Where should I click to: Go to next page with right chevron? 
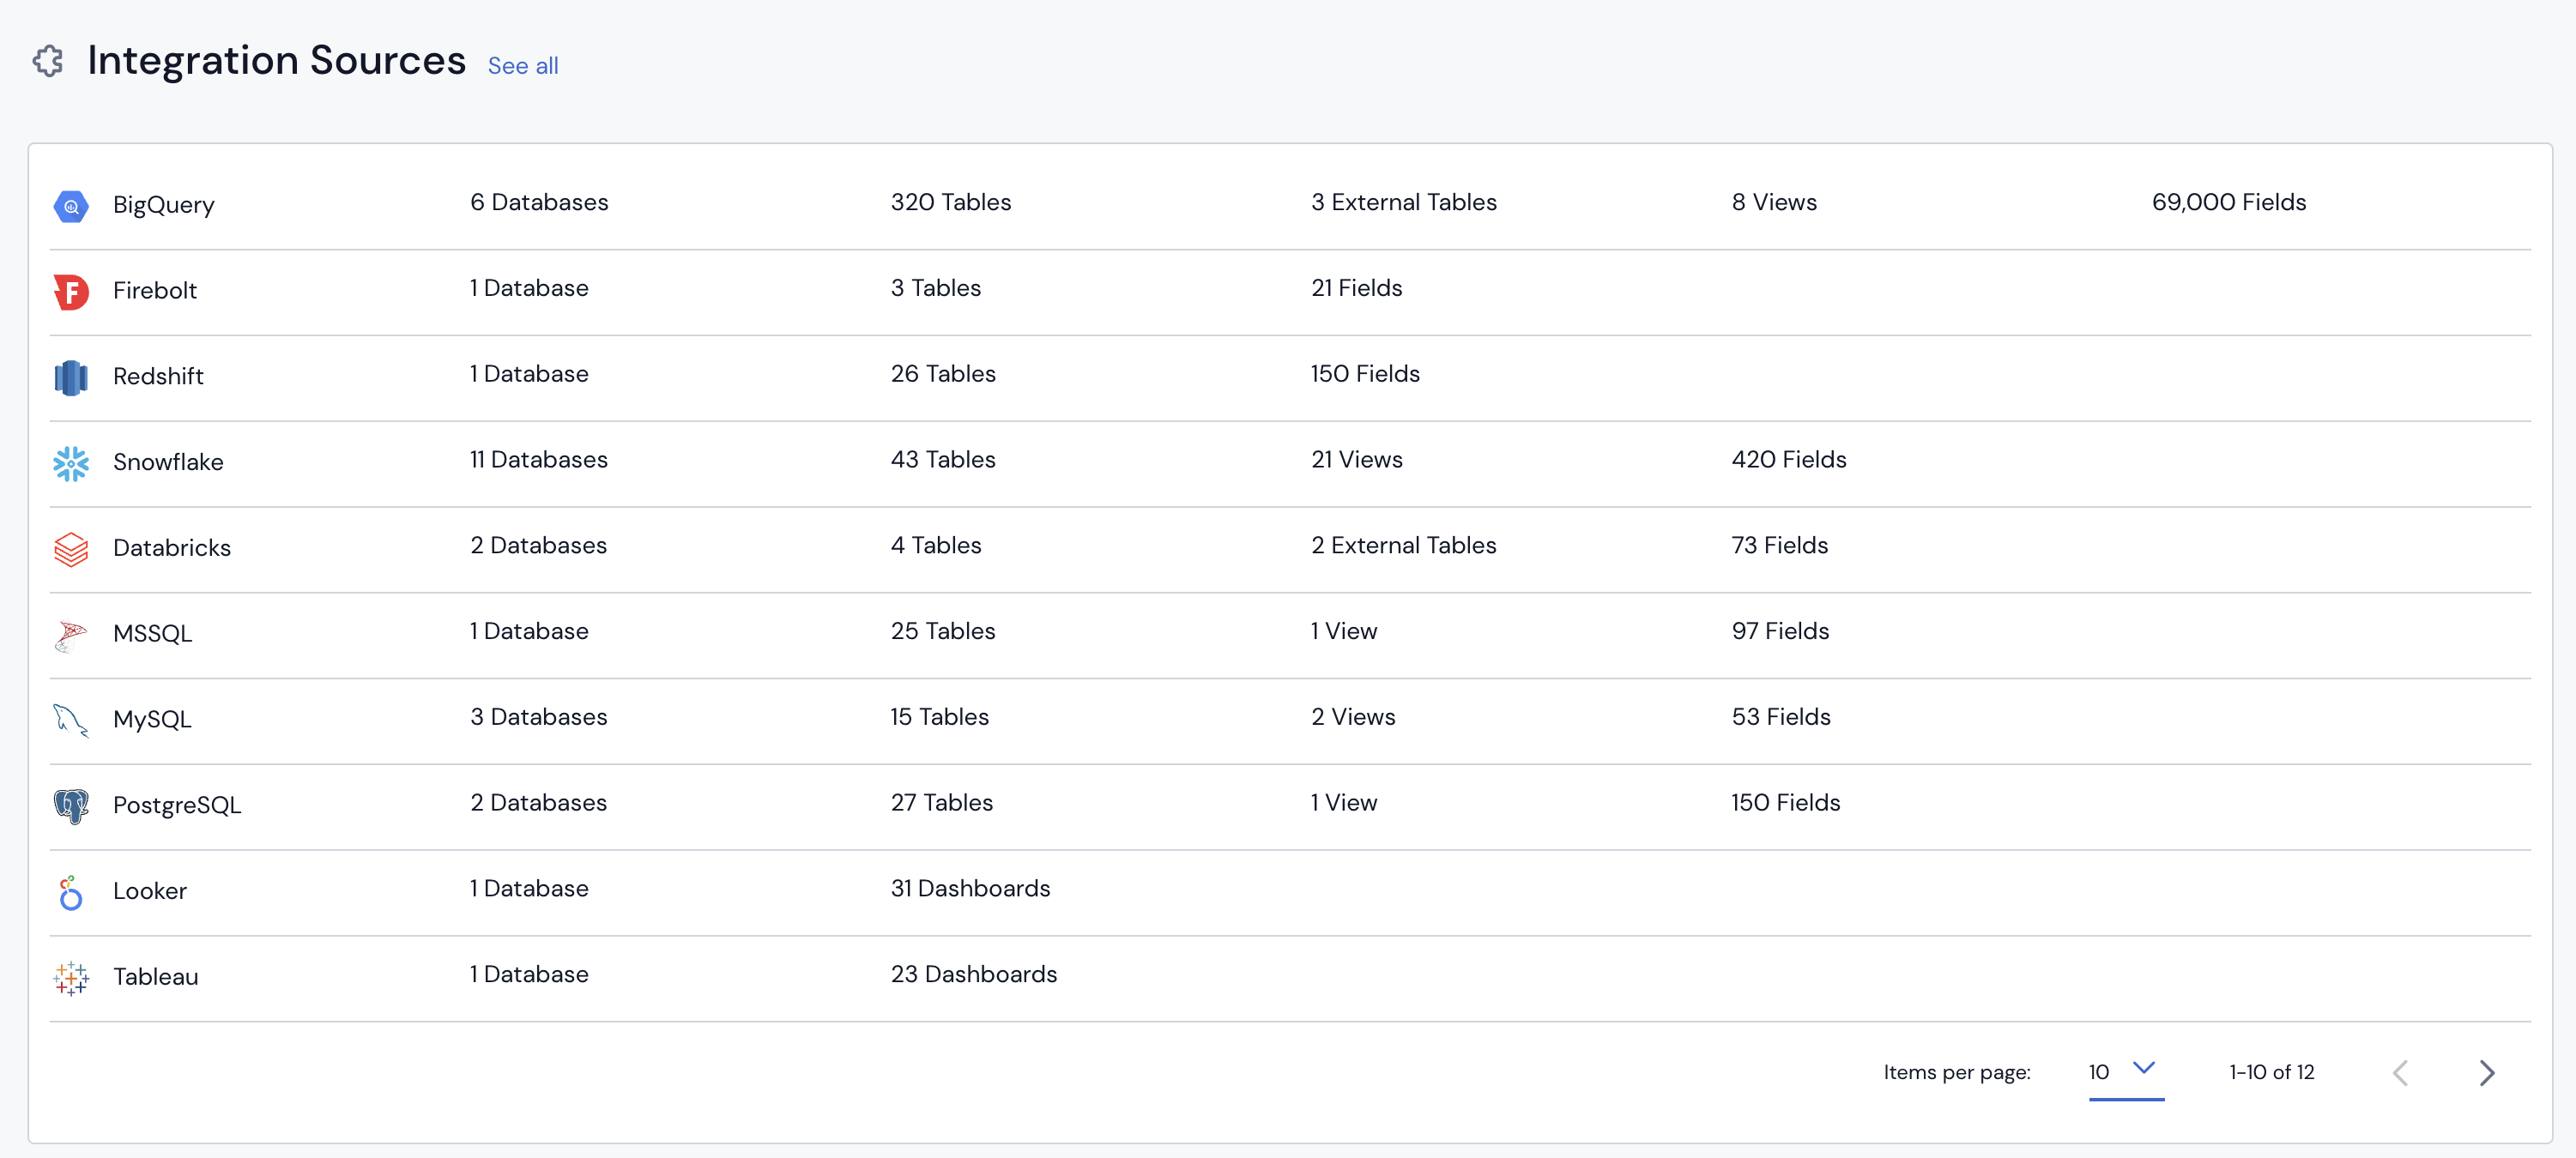pyautogui.click(x=2486, y=1072)
